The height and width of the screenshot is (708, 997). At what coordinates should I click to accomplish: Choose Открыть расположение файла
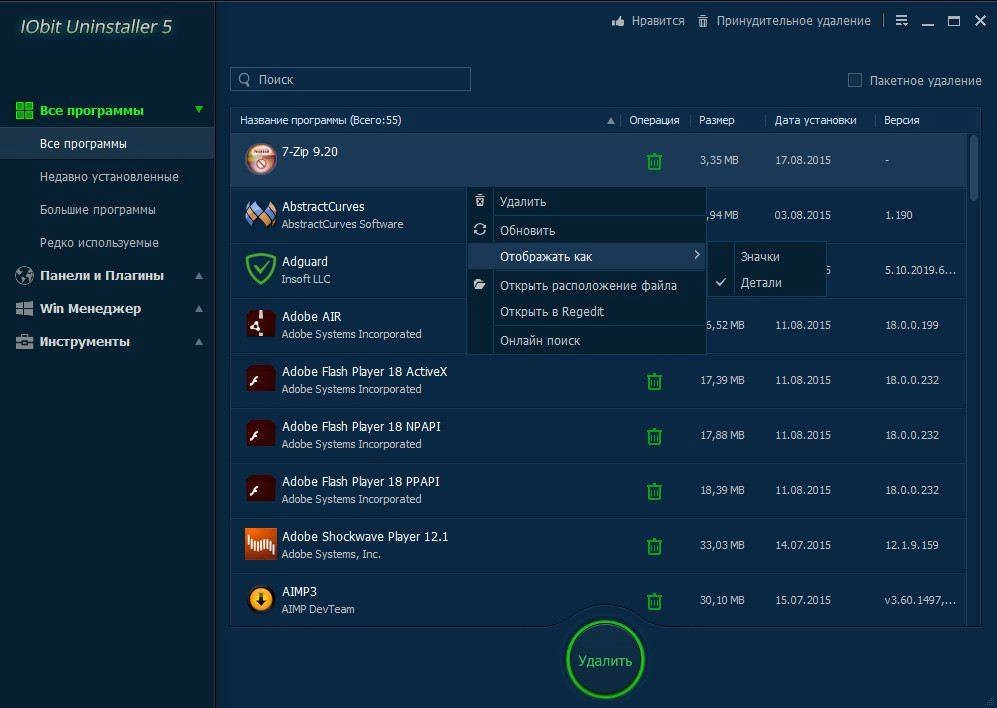[586, 286]
